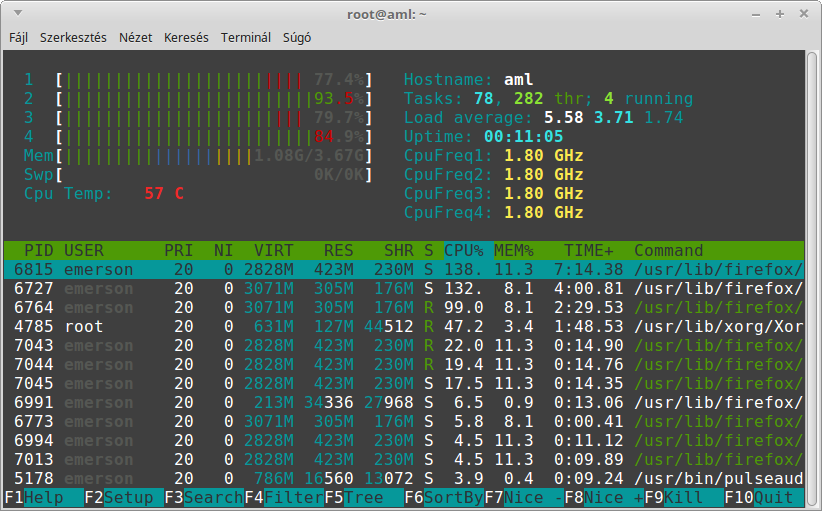Image resolution: width=822 pixels, height=511 pixels.
Task: Select process row with PID 6773
Action: [404, 421]
